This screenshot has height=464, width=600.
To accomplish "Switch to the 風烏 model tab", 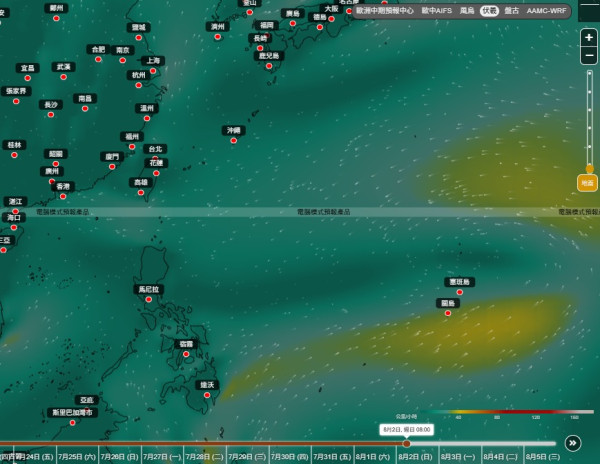I will coord(467,11).
